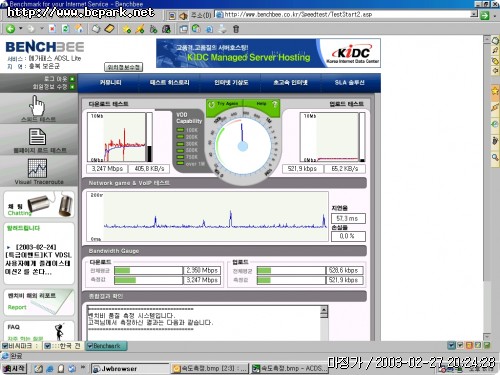
Task: Click the green Go arrow beside address bar
Action: coord(485,15)
